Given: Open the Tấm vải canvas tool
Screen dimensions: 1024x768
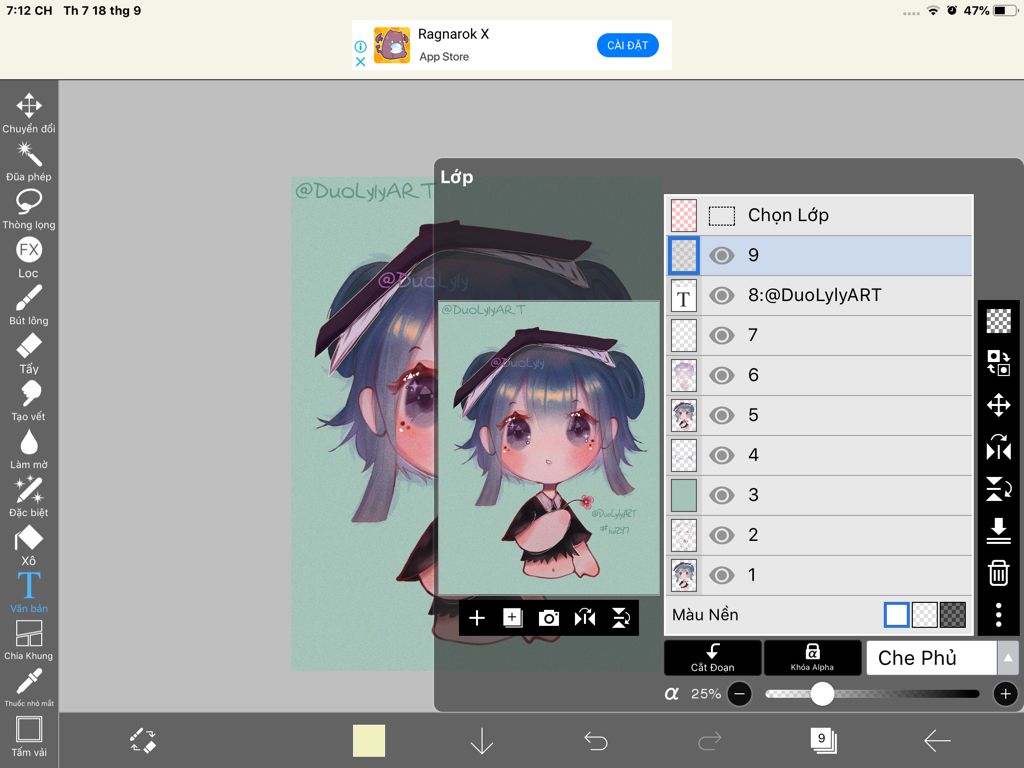Looking at the screenshot, I should [x=29, y=736].
